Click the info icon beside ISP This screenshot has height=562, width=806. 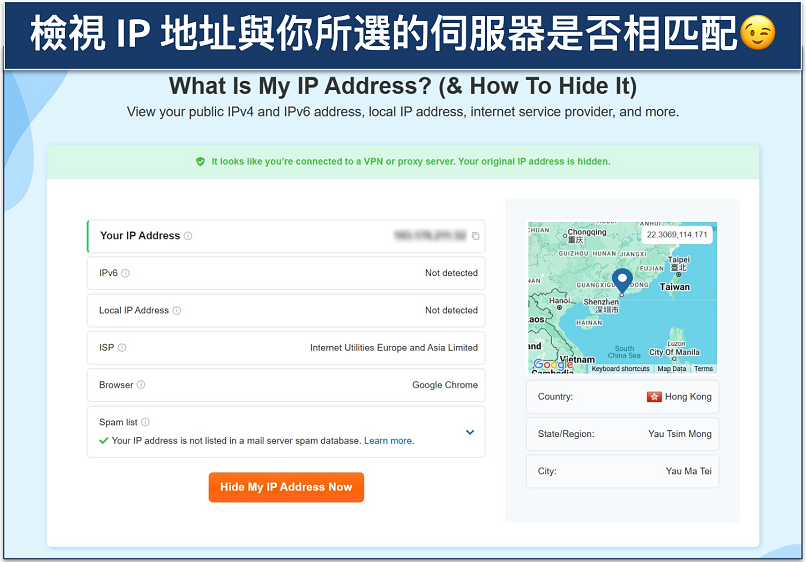[122, 348]
